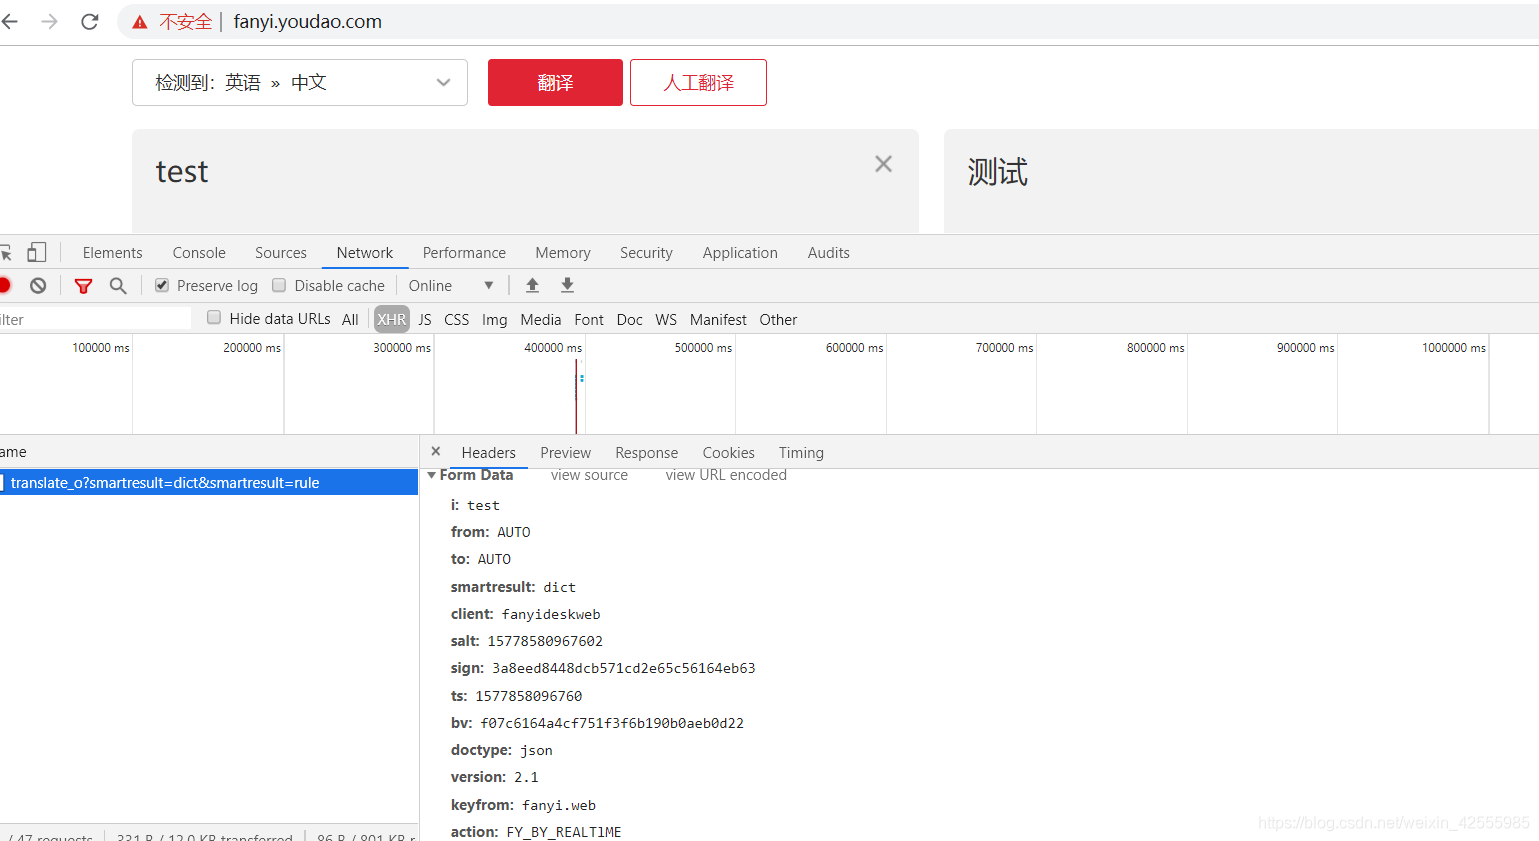Click the red marker on the network timeline
Image resolution: width=1539 pixels, height=841 pixels.
tap(576, 396)
